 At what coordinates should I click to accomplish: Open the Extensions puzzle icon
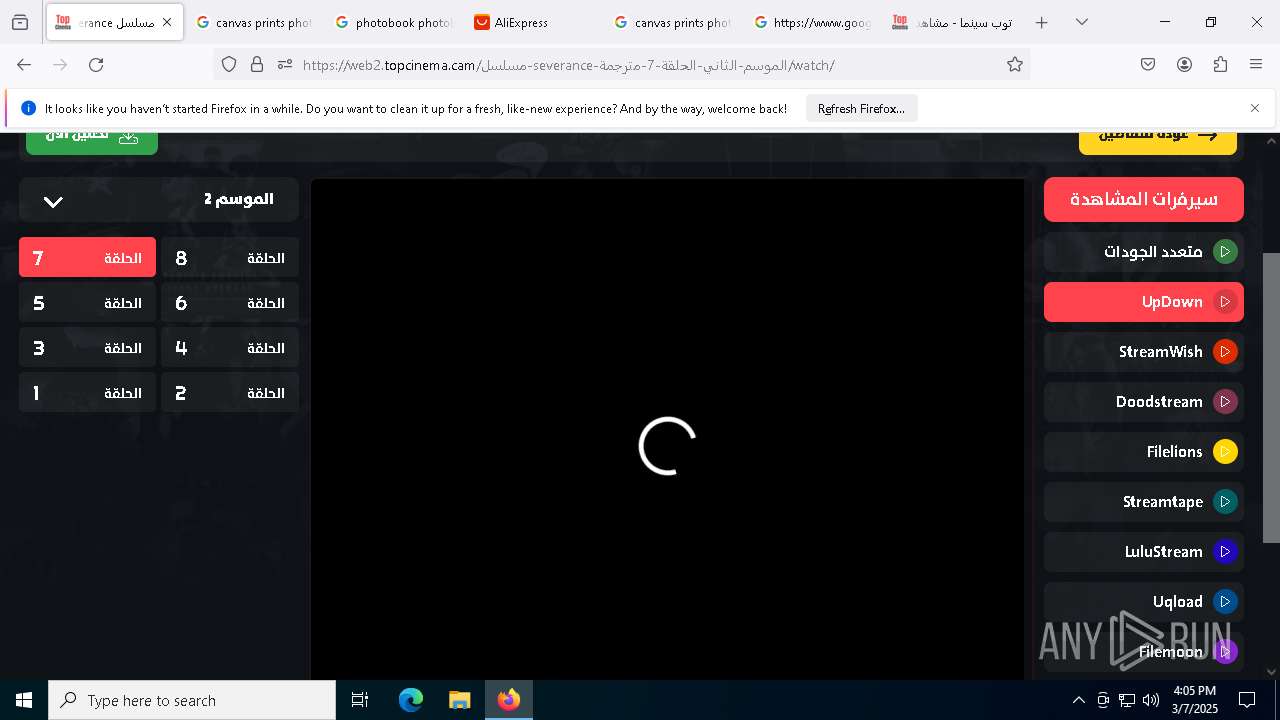tap(1220, 64)
